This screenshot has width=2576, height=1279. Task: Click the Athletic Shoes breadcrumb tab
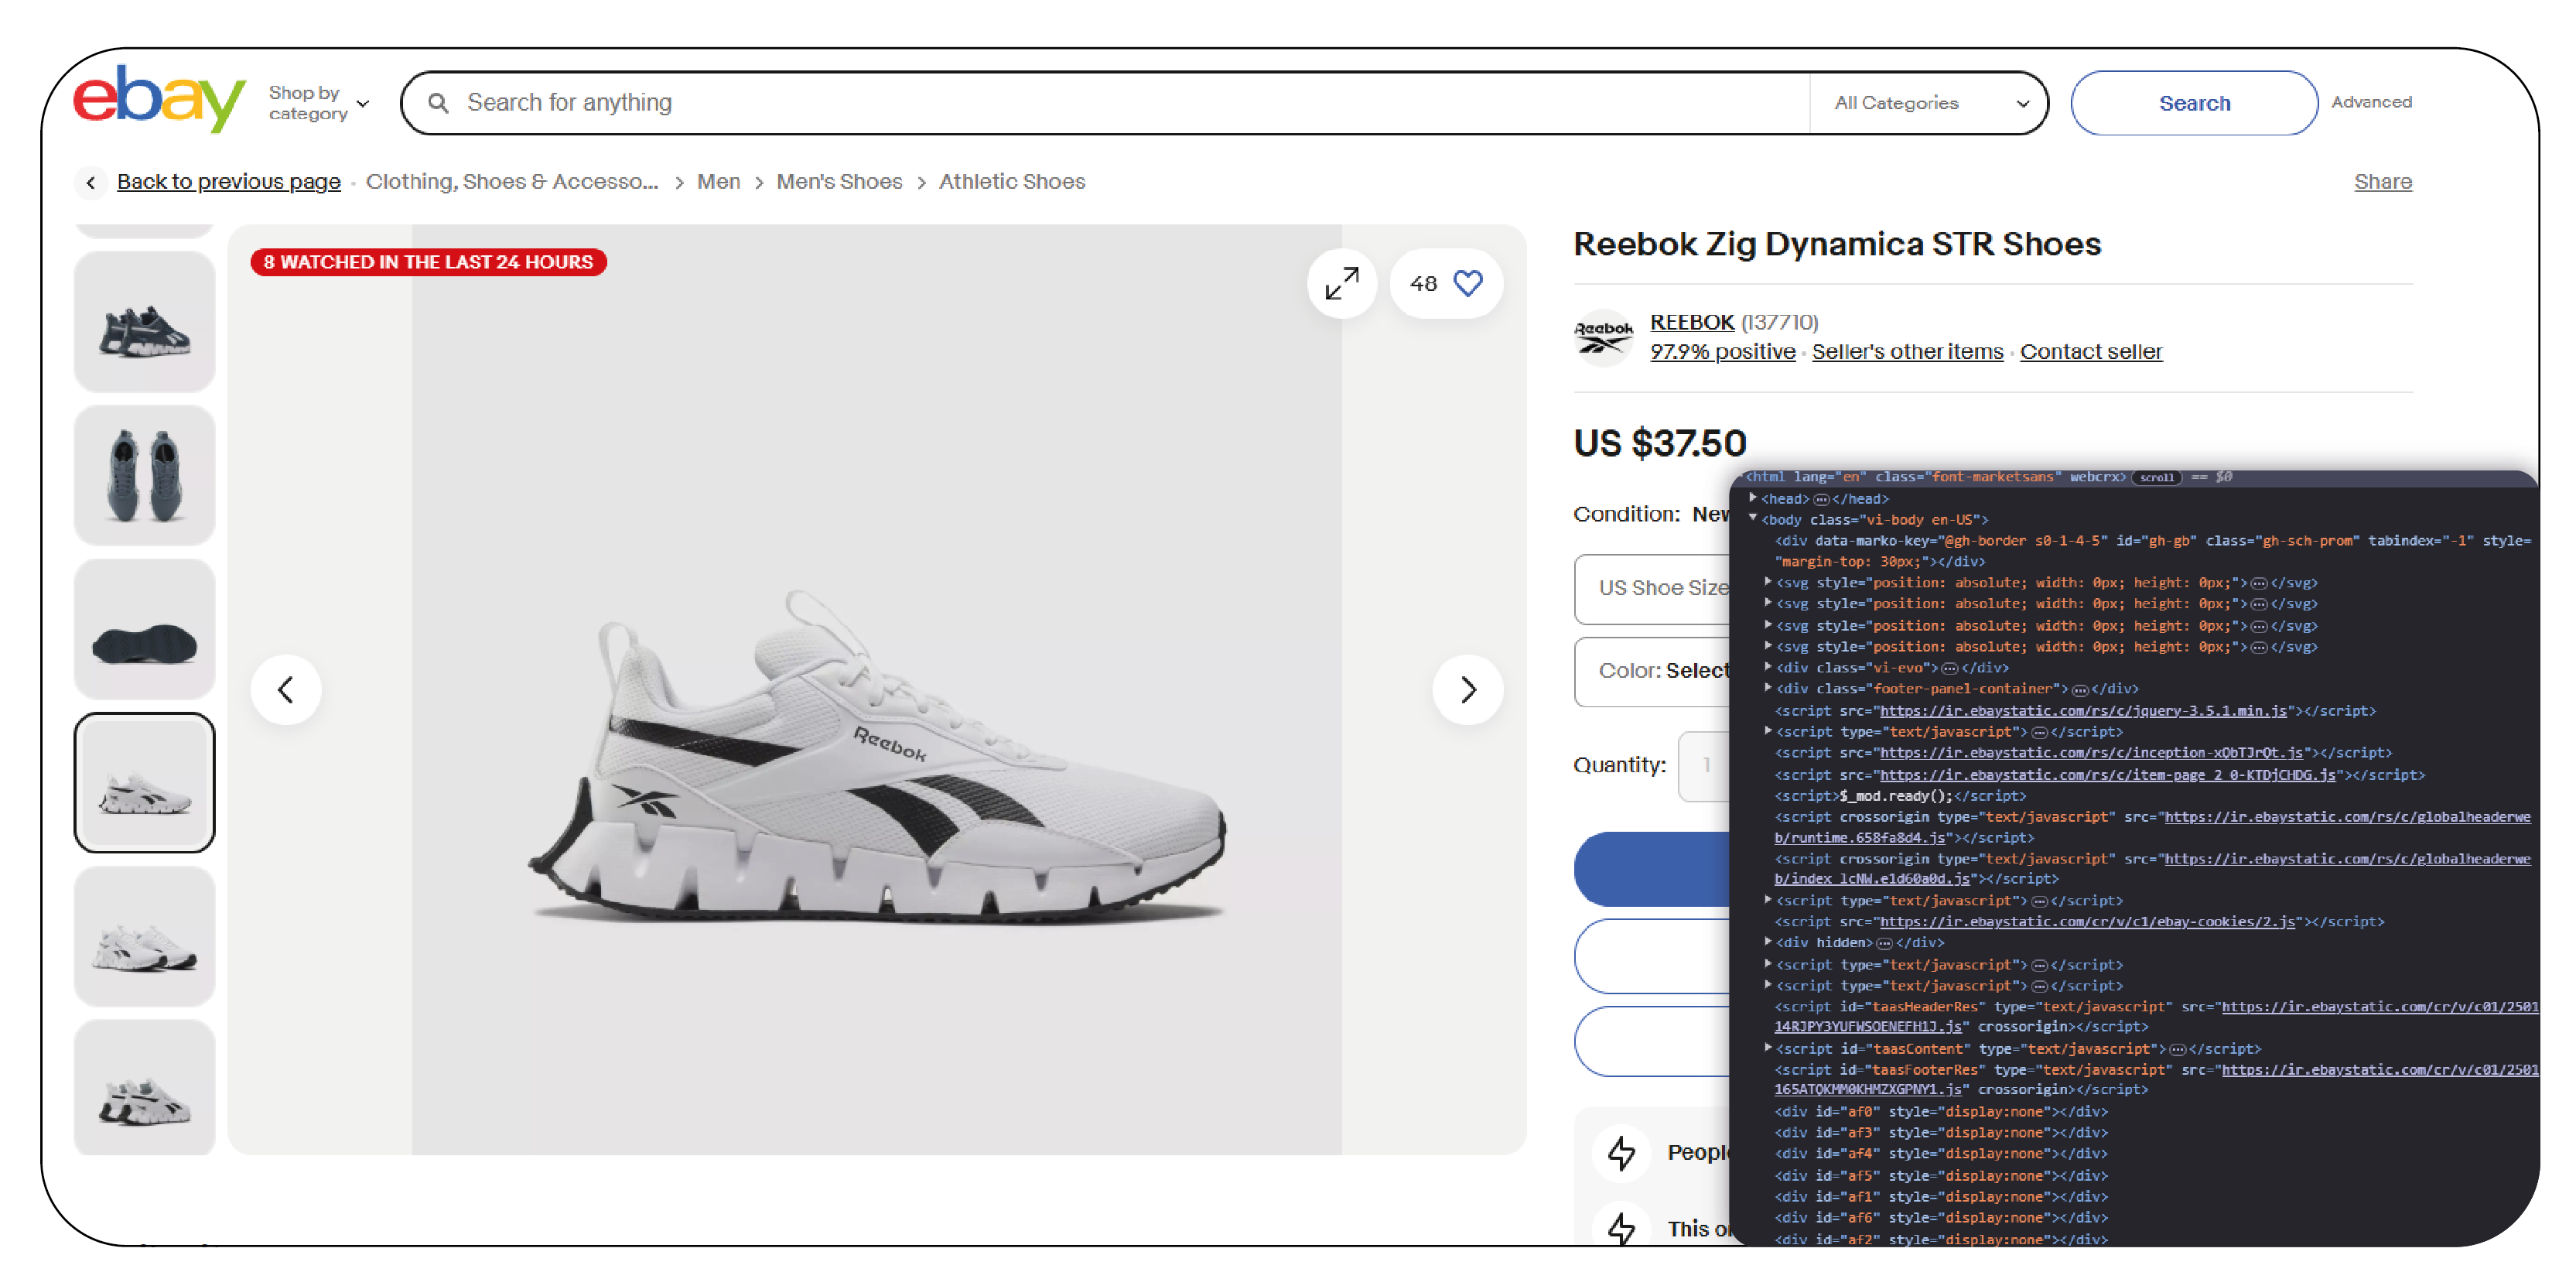(x=1013, y=181)
